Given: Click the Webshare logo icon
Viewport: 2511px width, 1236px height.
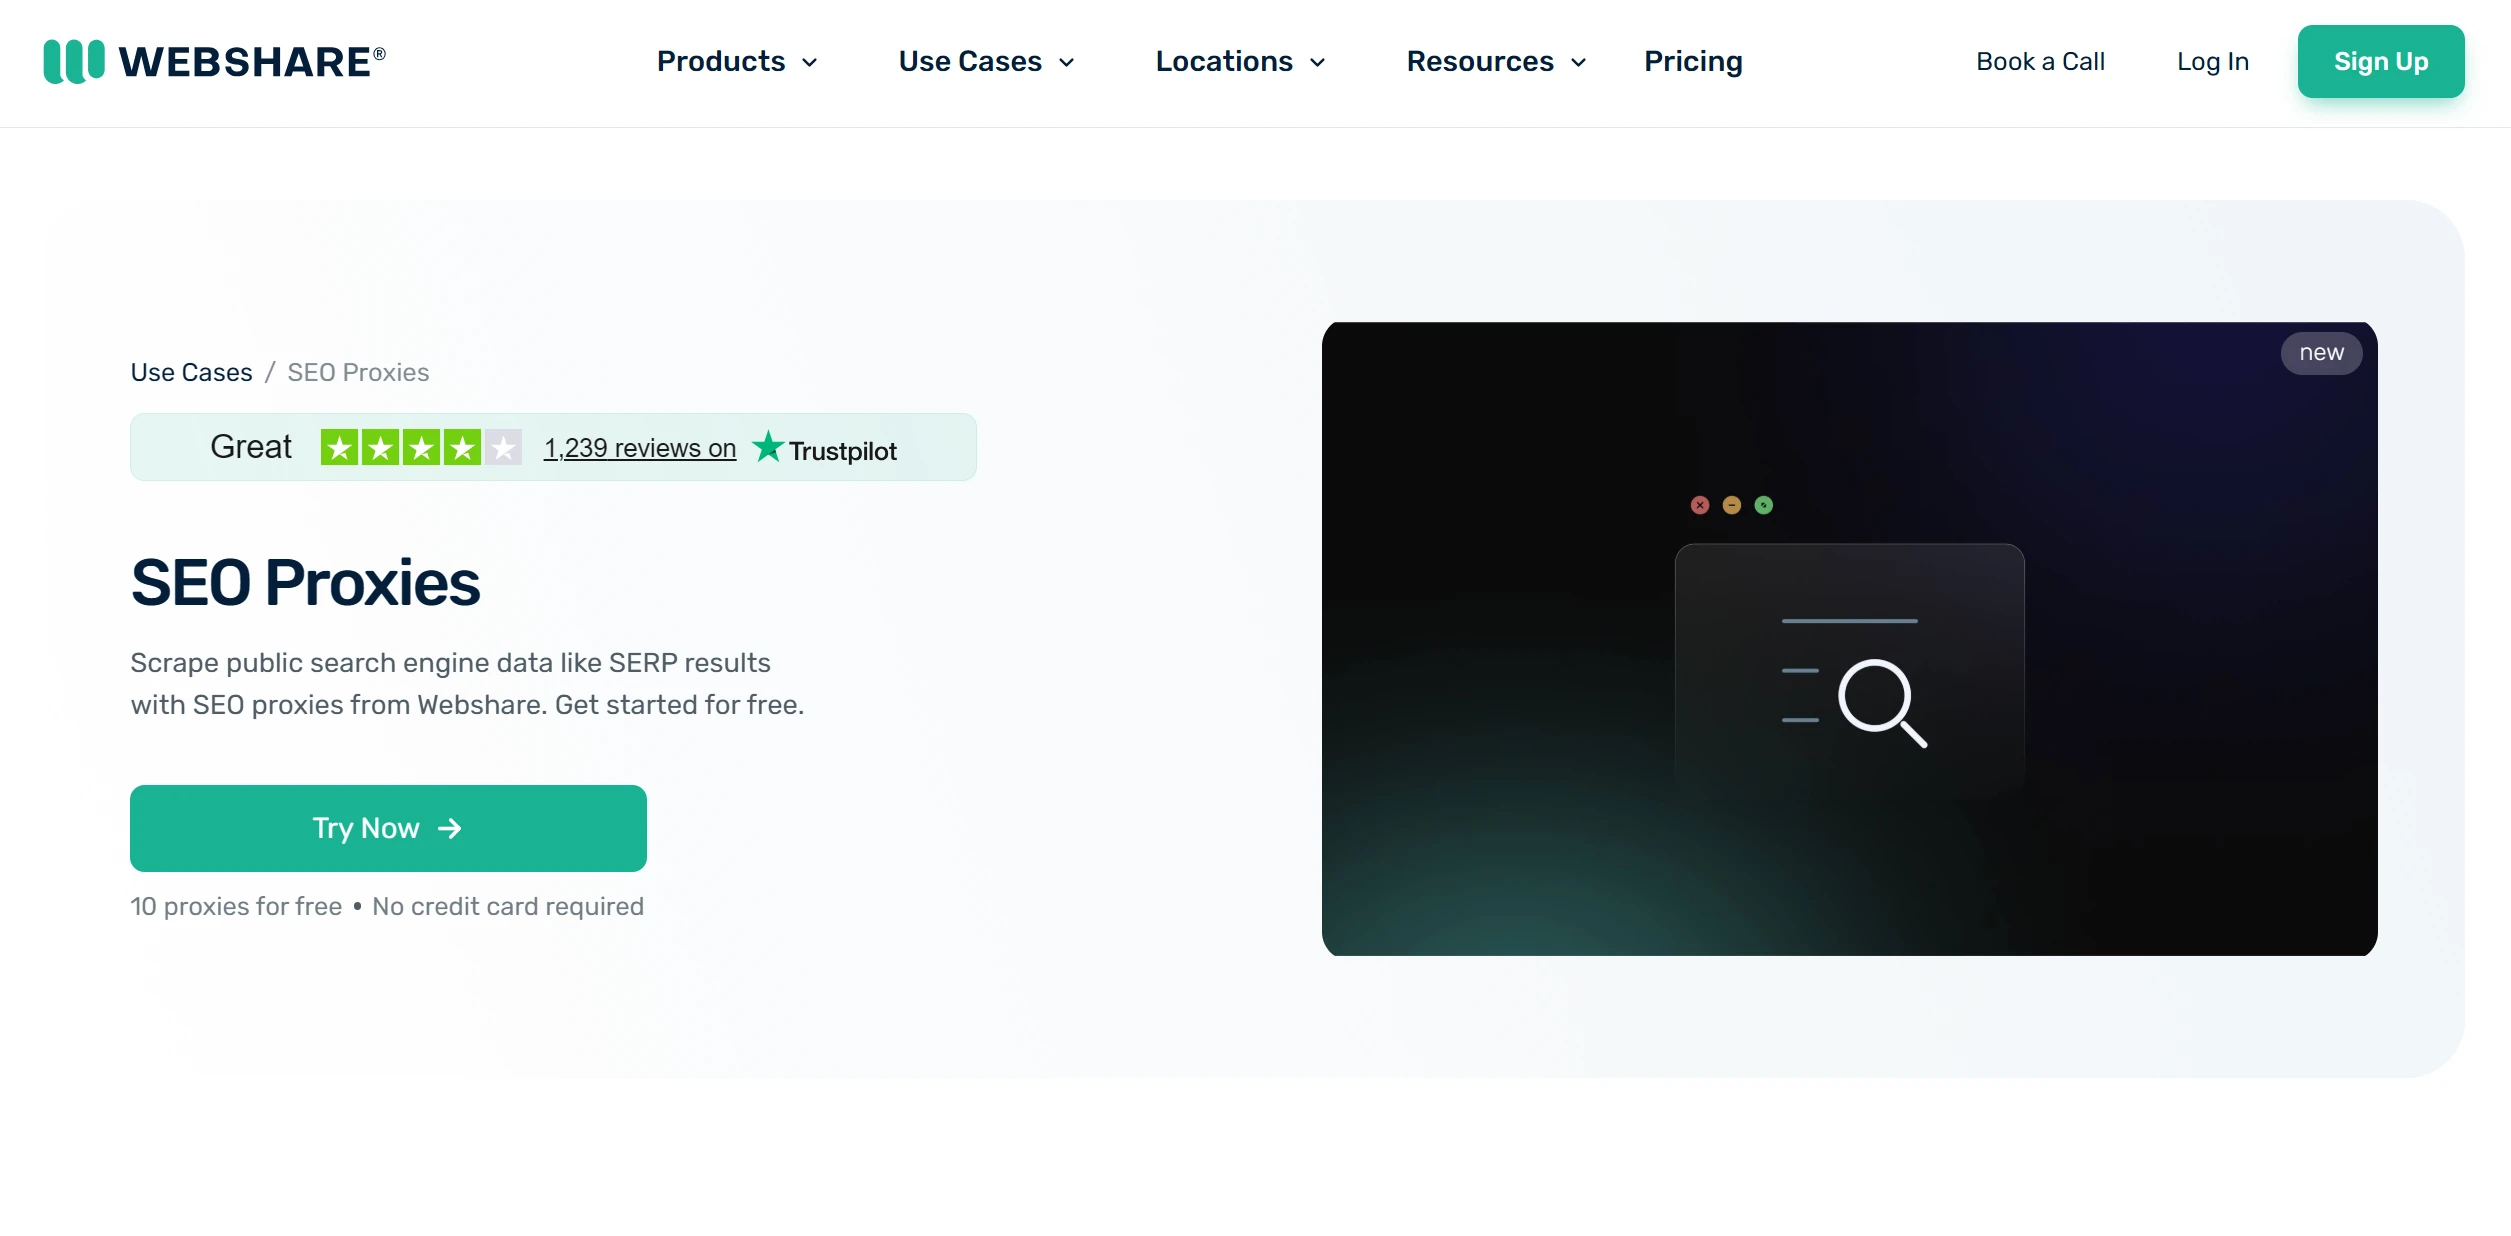Looking at the screenshot, I should (x=74, y=61).
